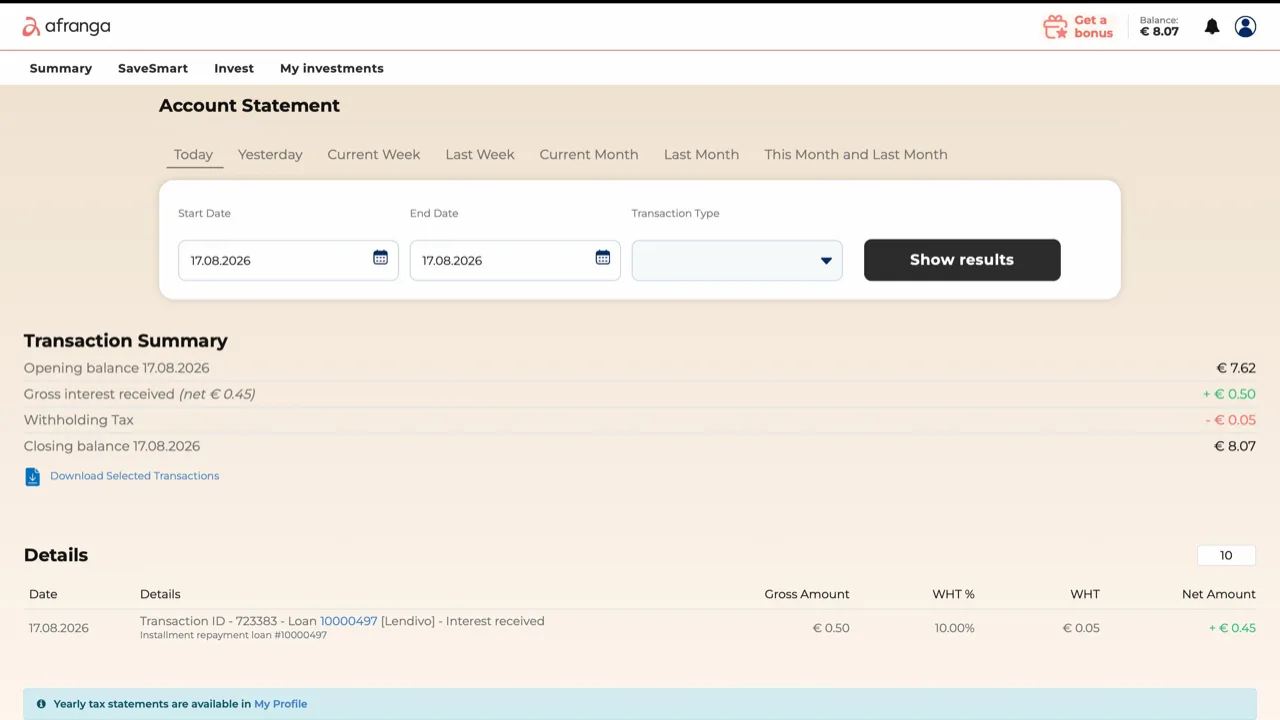Screen dimensions: 1280x720
Task: Open the Start Date calendar picker icon
Action: (x=380, y=258)
